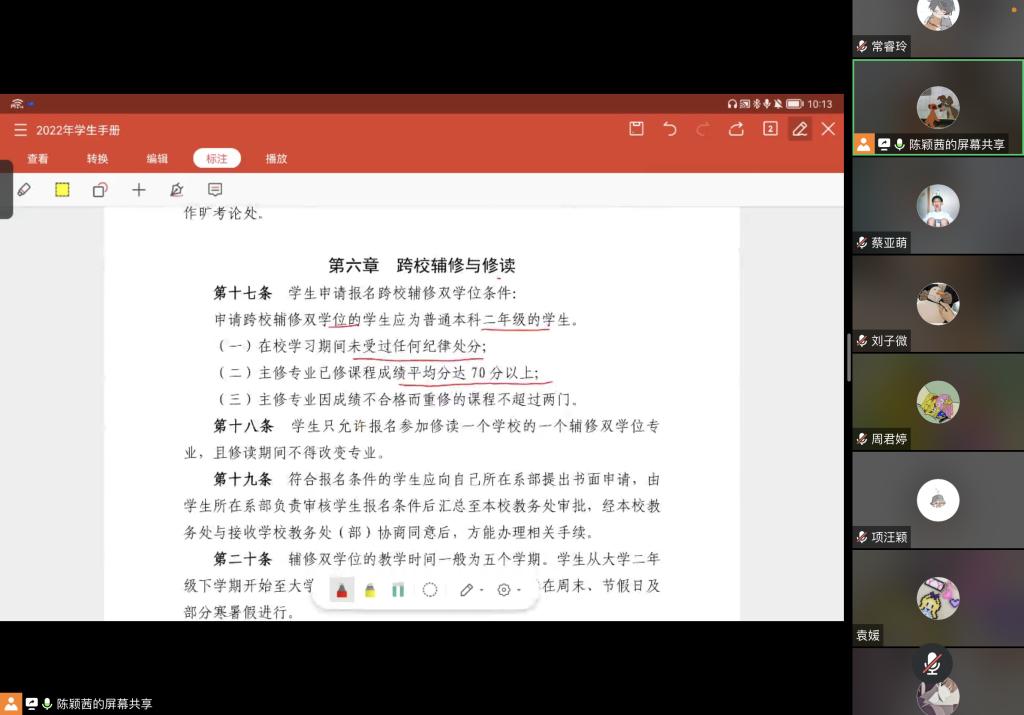Select participant 袁媛 tile
This screenshot has height=715, width=1024.
[938, 597]
